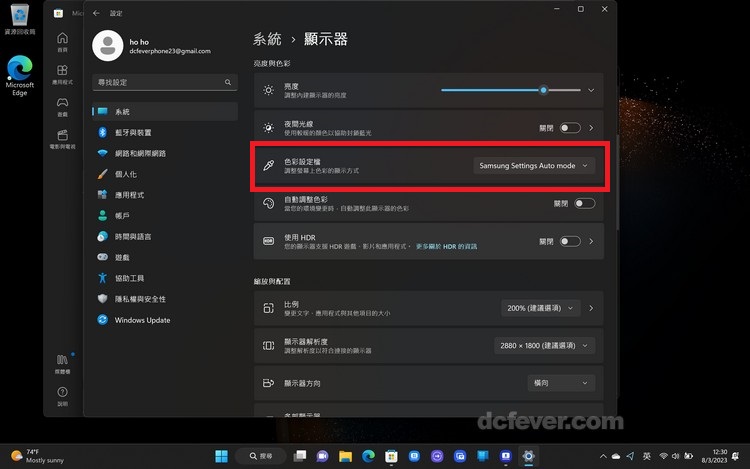Open OneDrive cloud icon in system tray
This screenshot has width=750, height=469.
pos(616,456)
